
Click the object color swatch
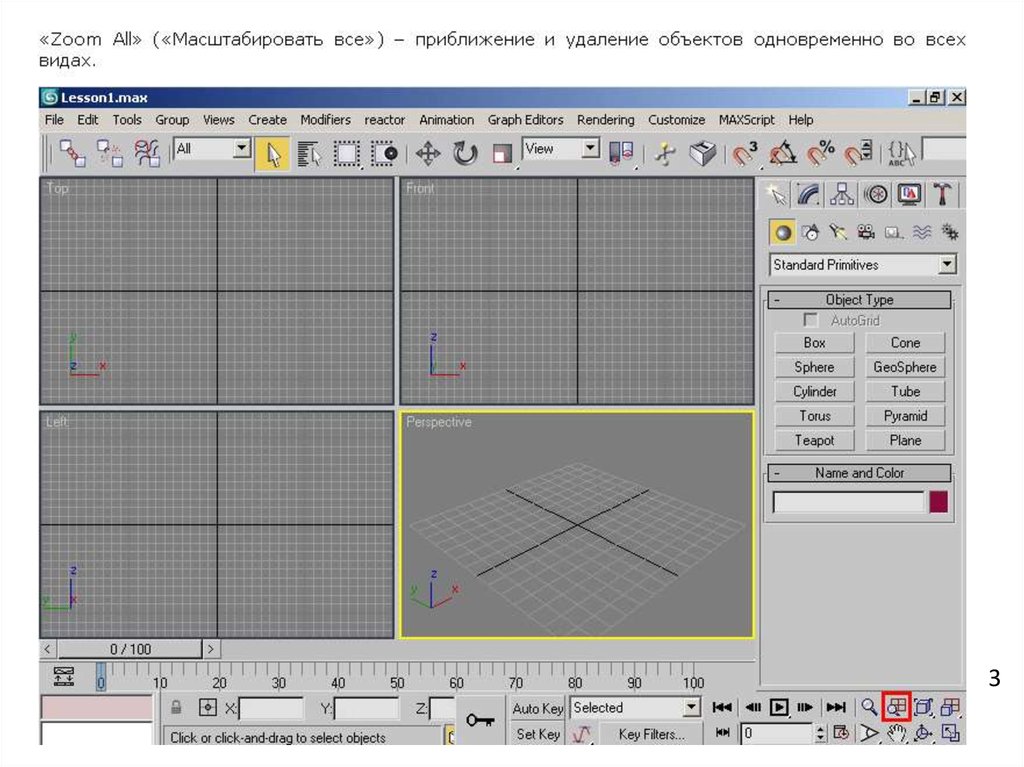point(938,502)
